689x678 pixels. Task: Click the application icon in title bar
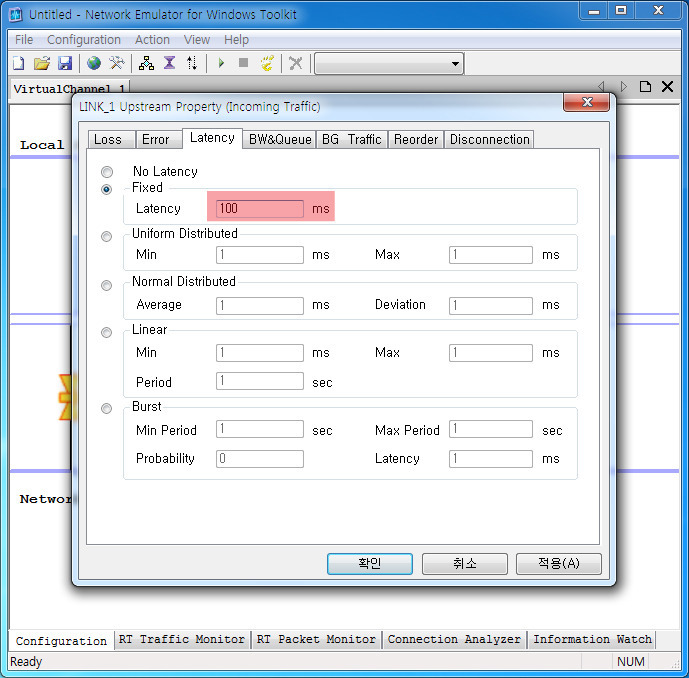pyautogui.click(x=16, y=15)
